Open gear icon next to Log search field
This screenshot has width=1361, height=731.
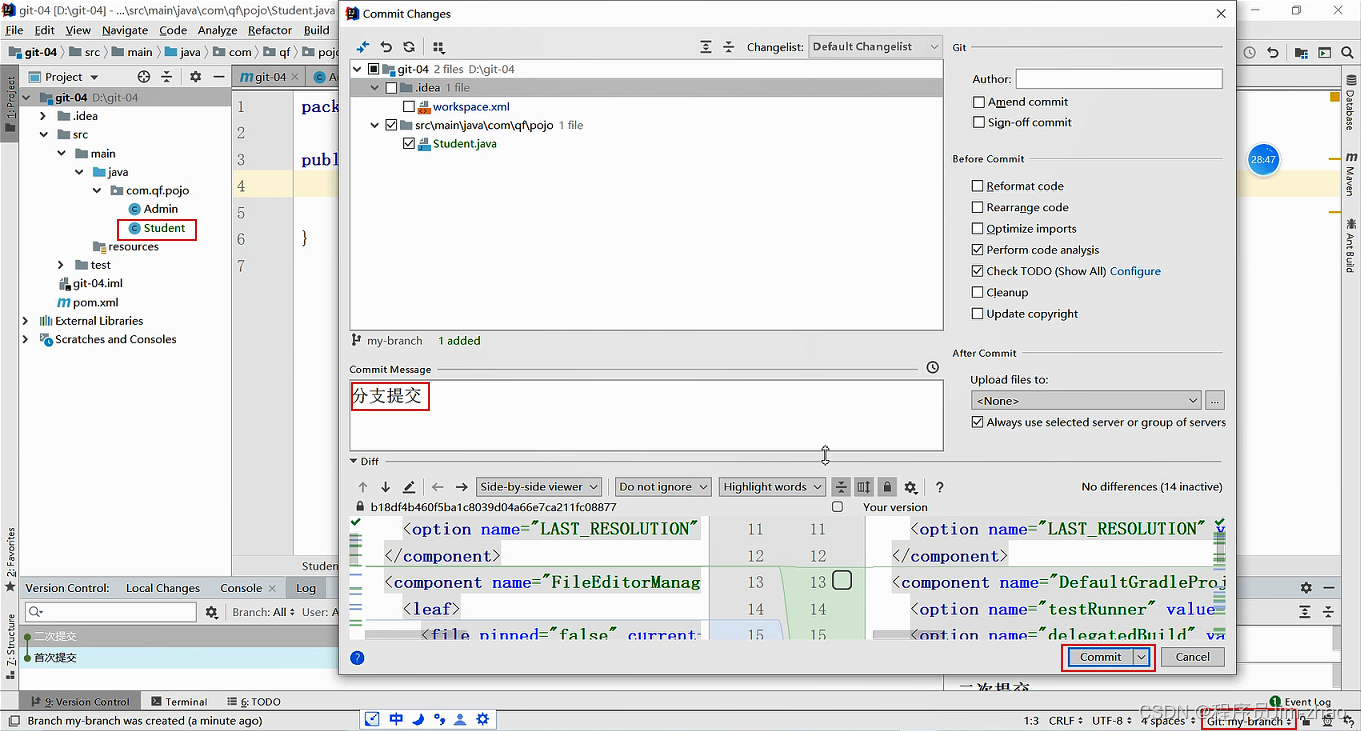click(x=211, y=612)
